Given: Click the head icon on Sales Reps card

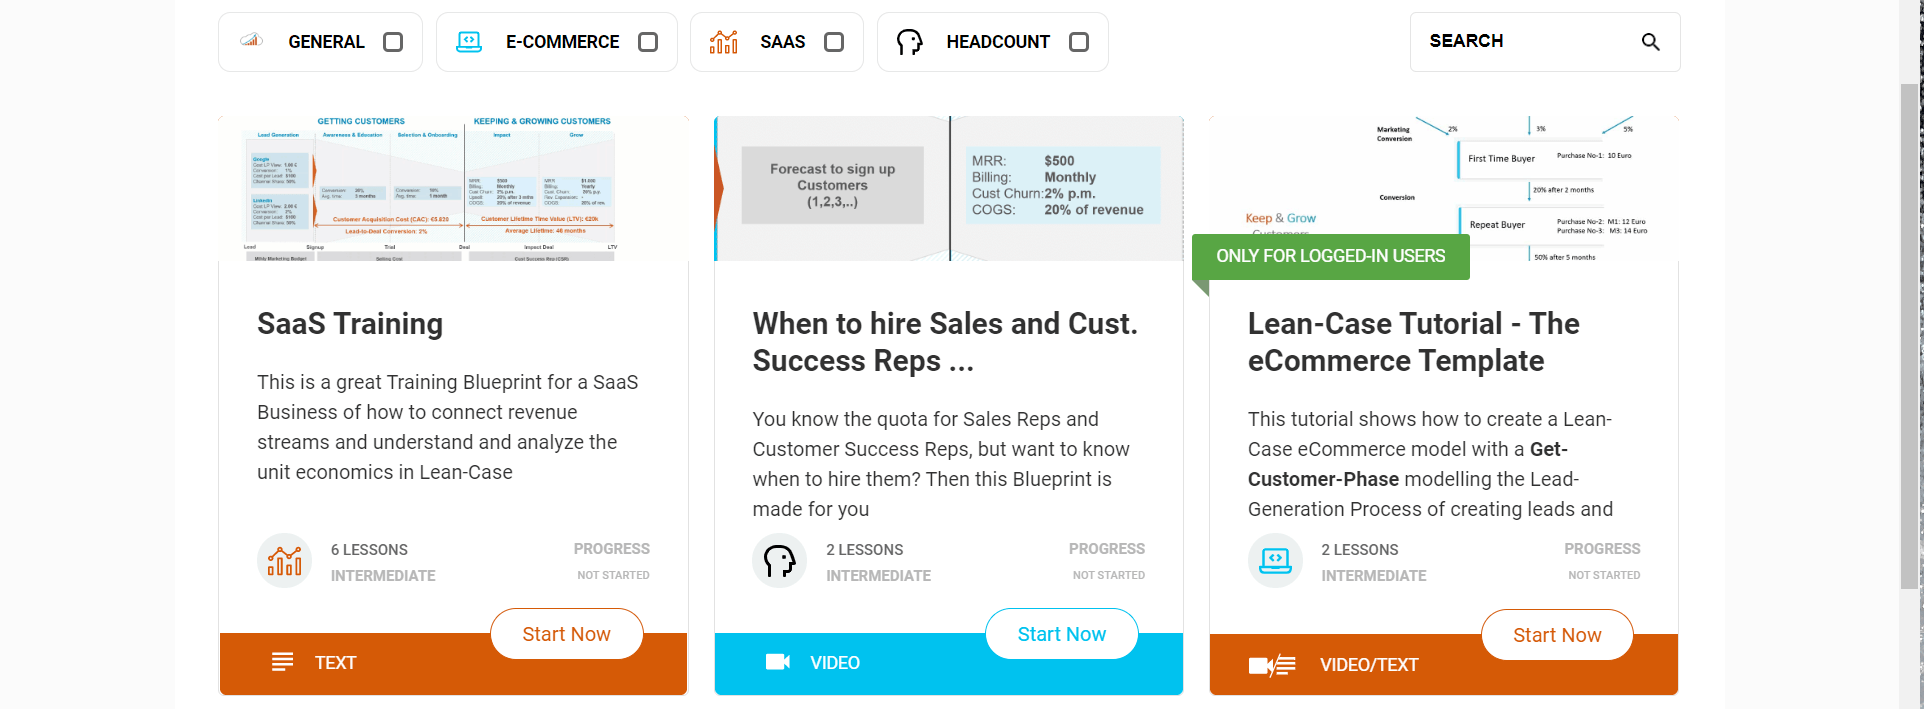Looking at the screenshot, I should (779, 561).
